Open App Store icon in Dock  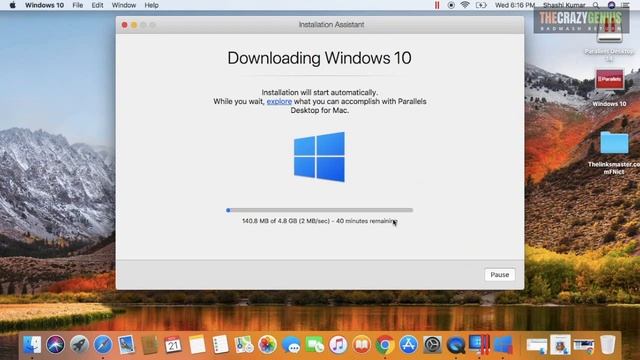[409, 345]
